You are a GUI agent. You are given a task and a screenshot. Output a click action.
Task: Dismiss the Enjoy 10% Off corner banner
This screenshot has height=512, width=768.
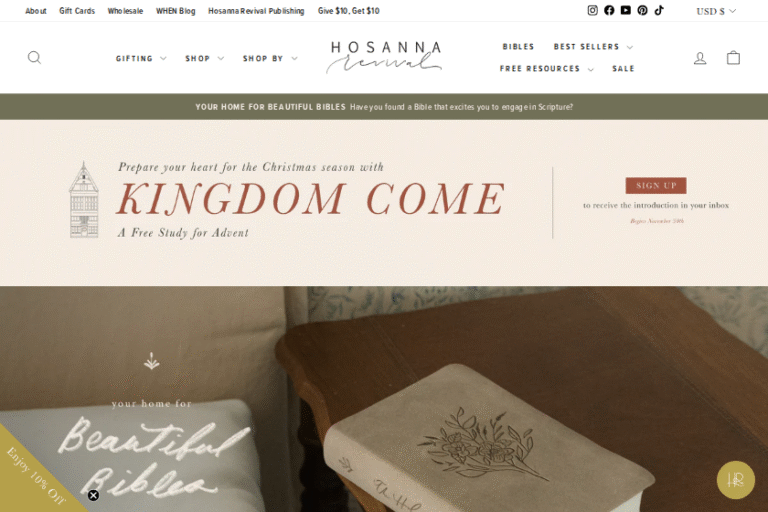(x=93, y=495)
